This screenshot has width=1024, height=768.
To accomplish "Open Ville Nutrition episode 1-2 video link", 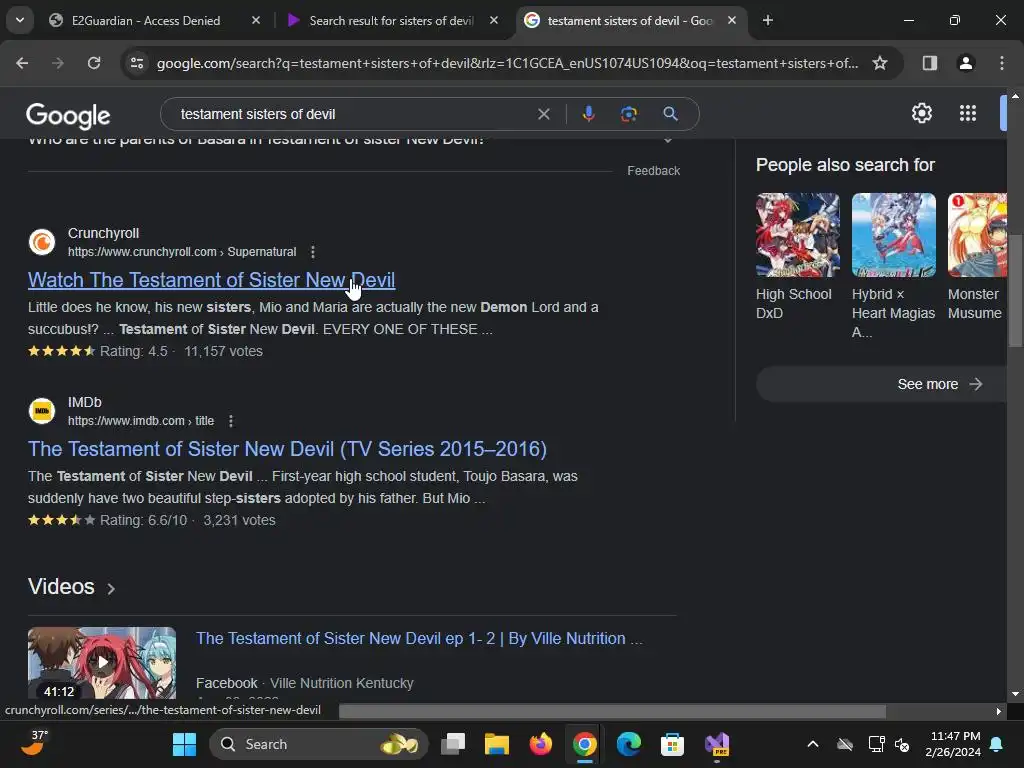I will click(x=419, y=639).
